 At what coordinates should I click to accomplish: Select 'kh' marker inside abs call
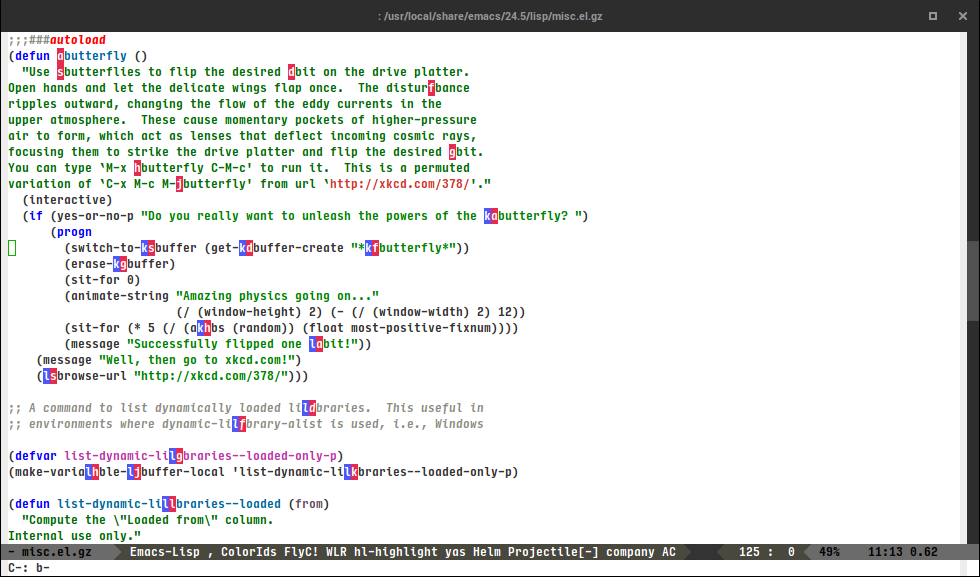click(x=204, y=328)
